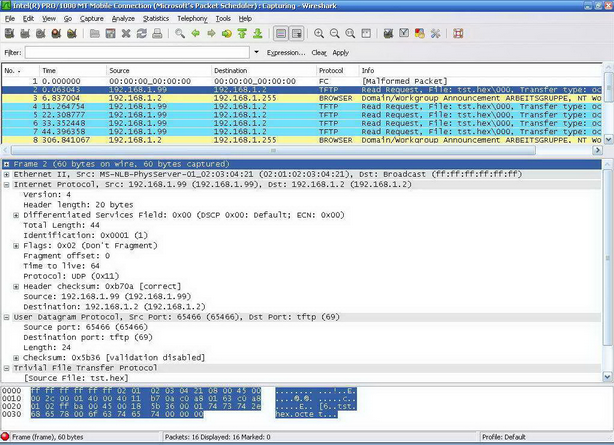Click the Print toolbar icon
Image resolution: width=614 pixels, height=445 pixels.
coord(158,34)
